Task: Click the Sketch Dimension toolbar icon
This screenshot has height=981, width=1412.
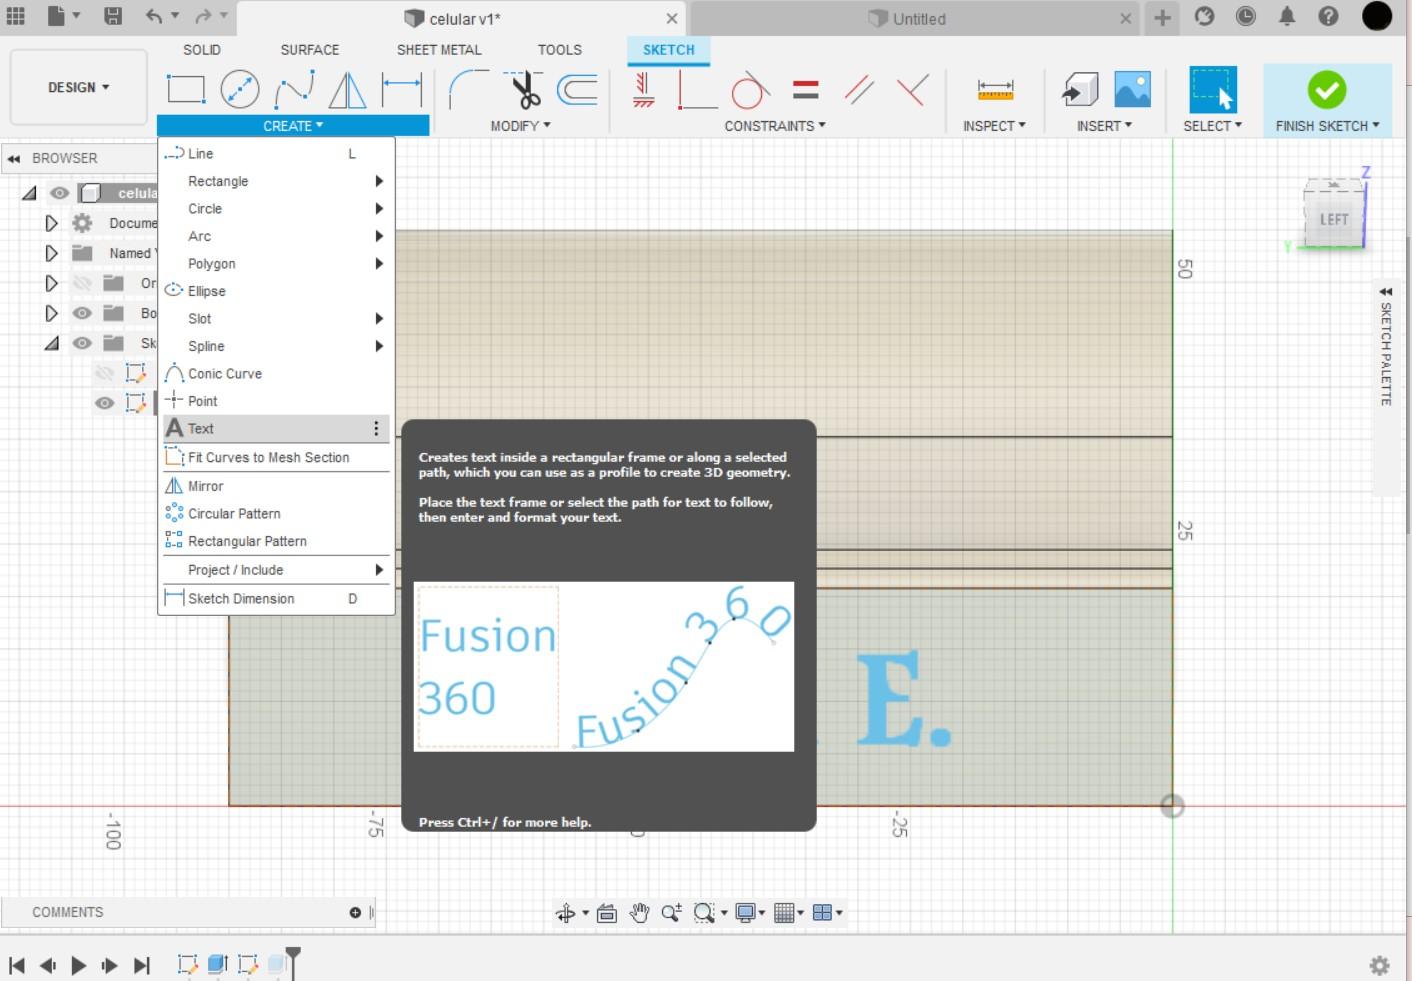Action: click(x=402, y=90)
